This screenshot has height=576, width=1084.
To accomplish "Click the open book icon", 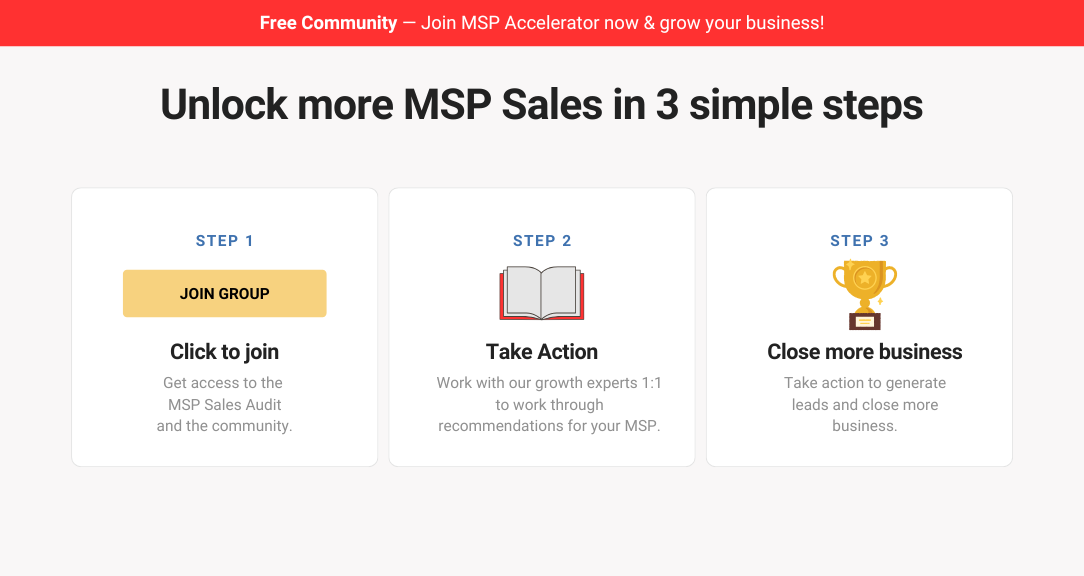I will click(x=542, y=293).
